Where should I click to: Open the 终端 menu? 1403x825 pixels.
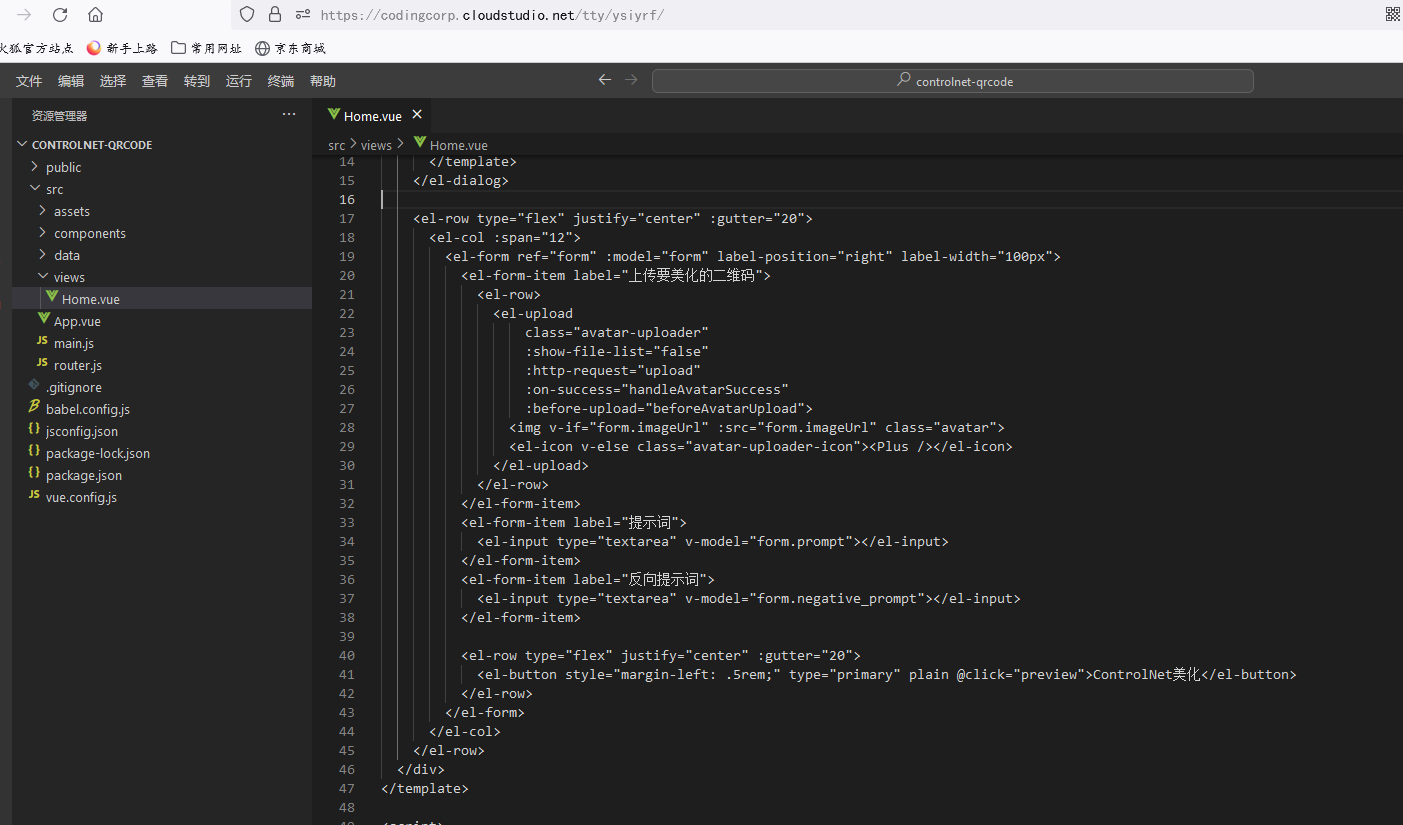[281, 81]
